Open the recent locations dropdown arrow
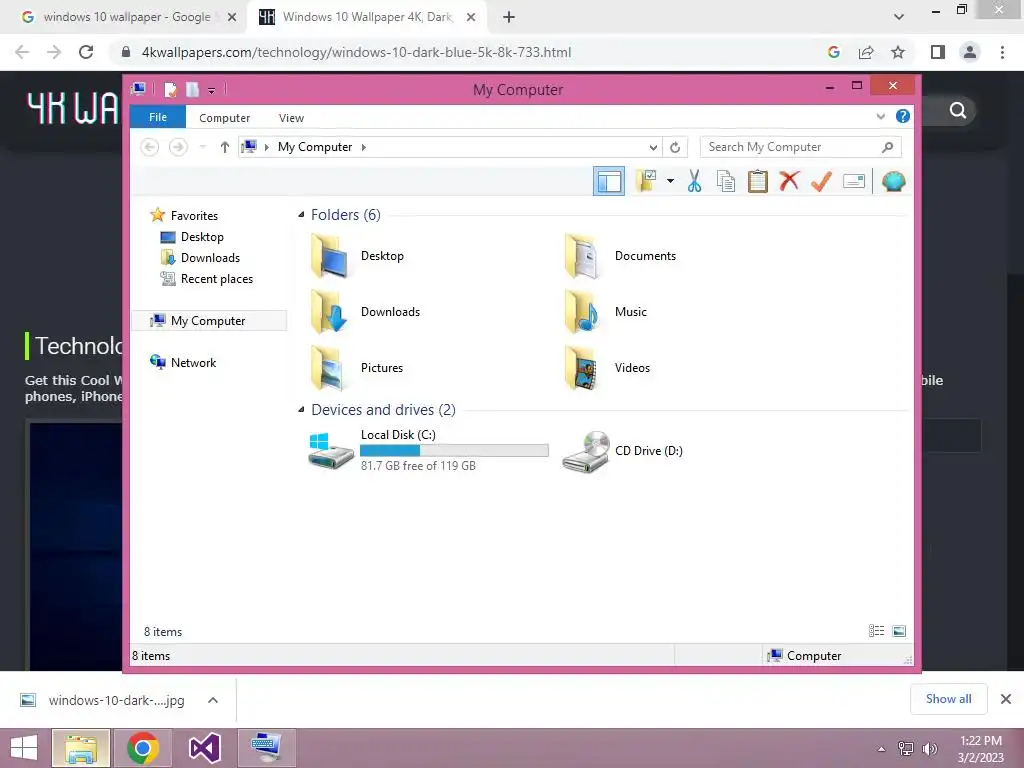The image size is (1024, 768). coord(203,147)
